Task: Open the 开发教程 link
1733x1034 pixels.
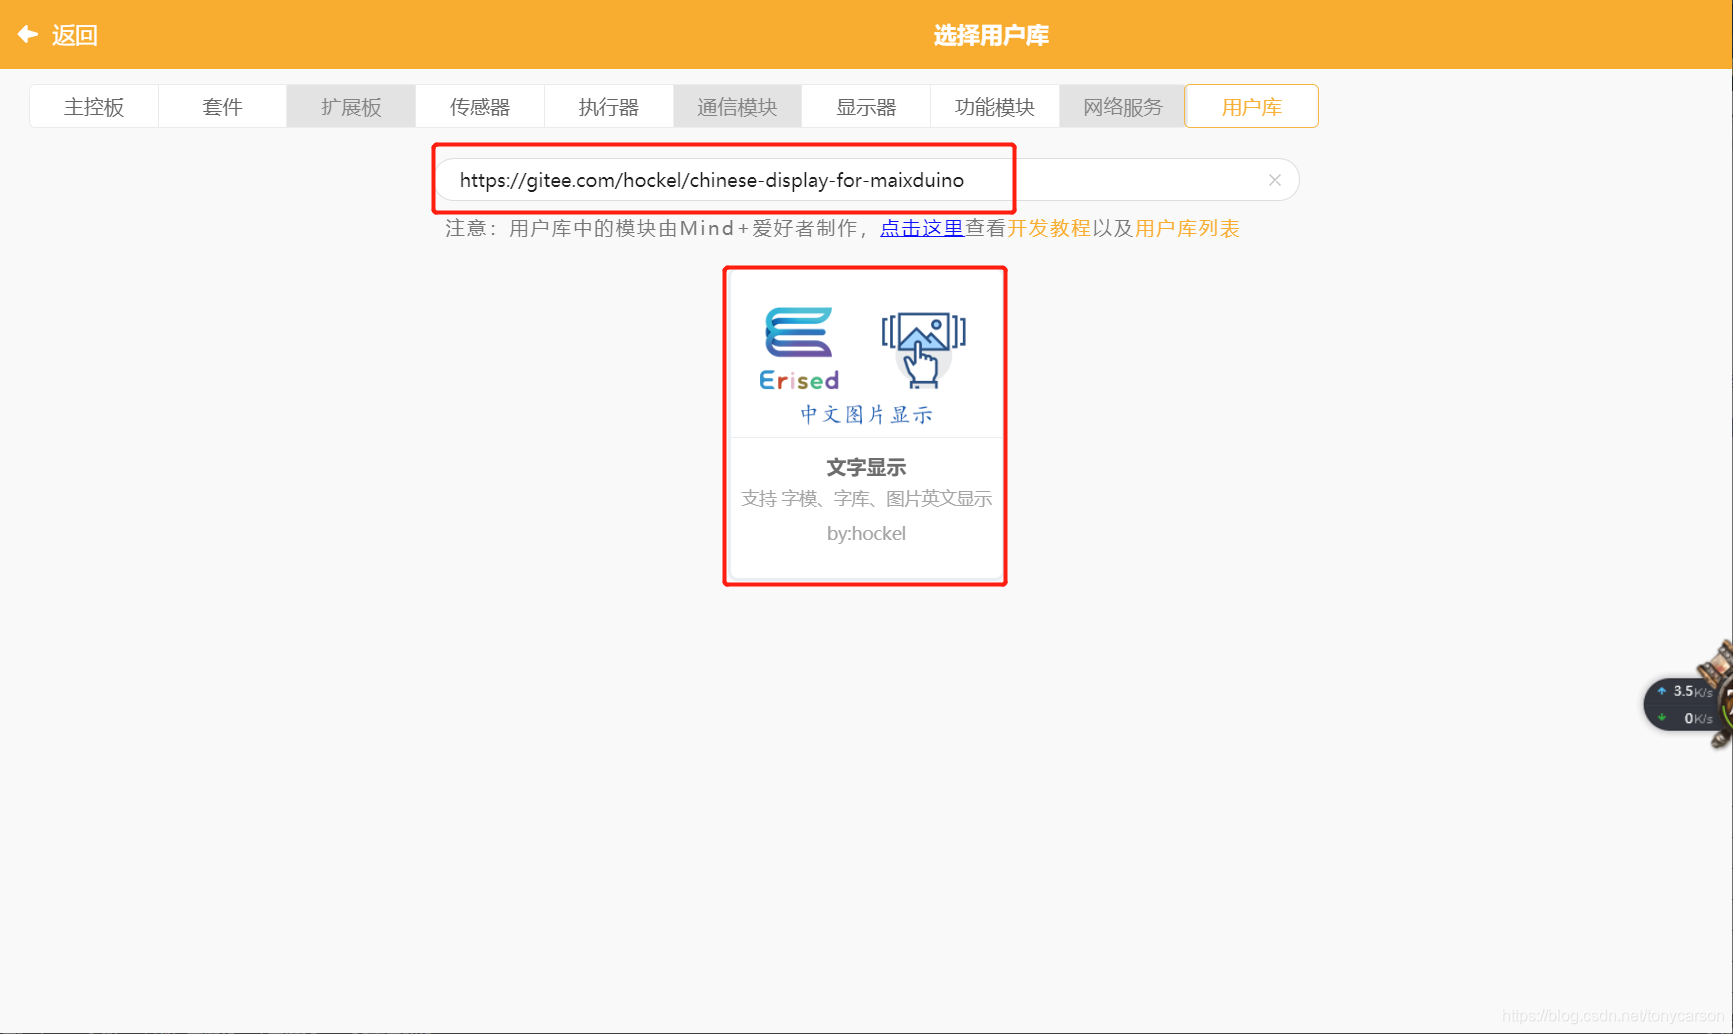Action: coord(1048,228)
